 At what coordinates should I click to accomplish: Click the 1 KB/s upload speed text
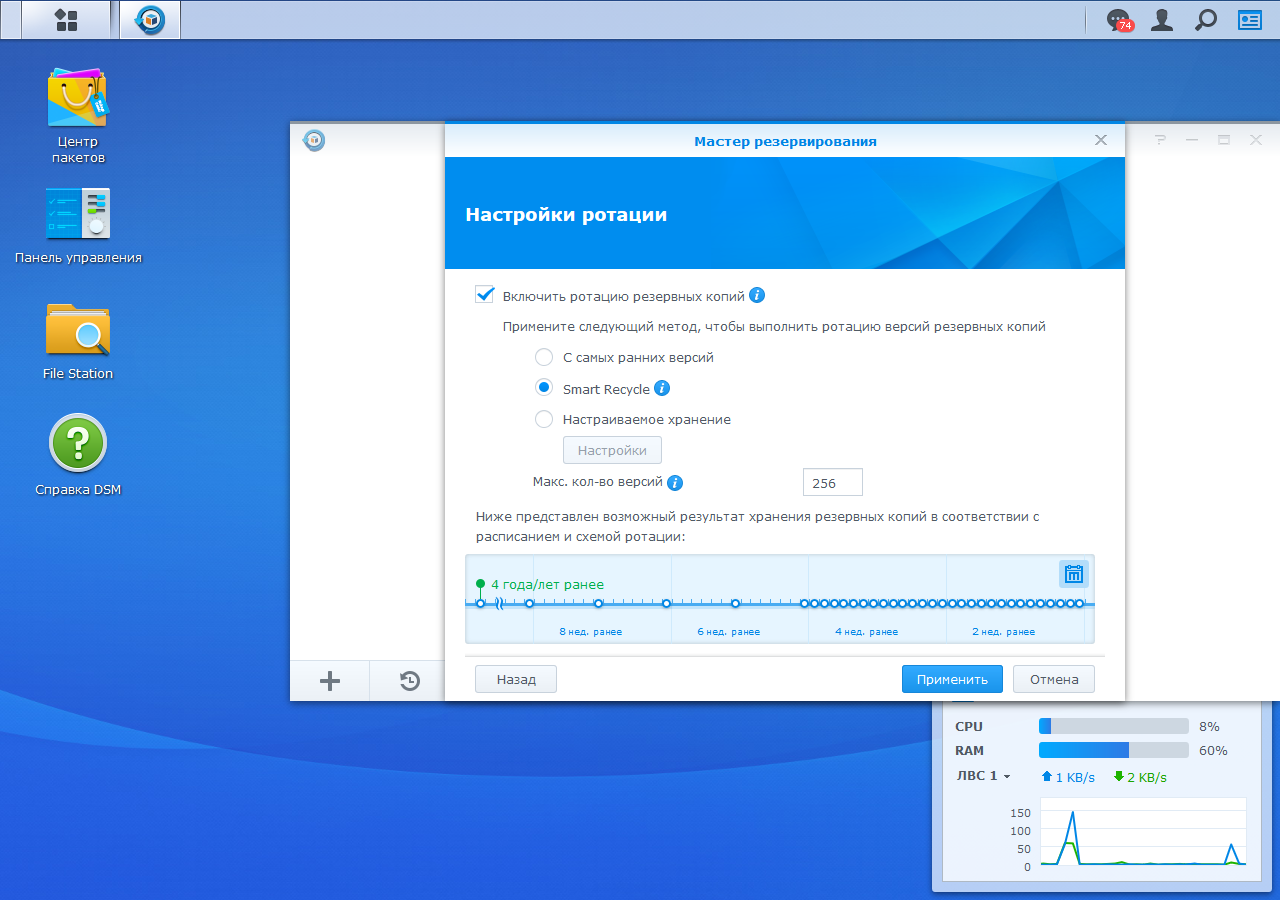click(1075, 777)
